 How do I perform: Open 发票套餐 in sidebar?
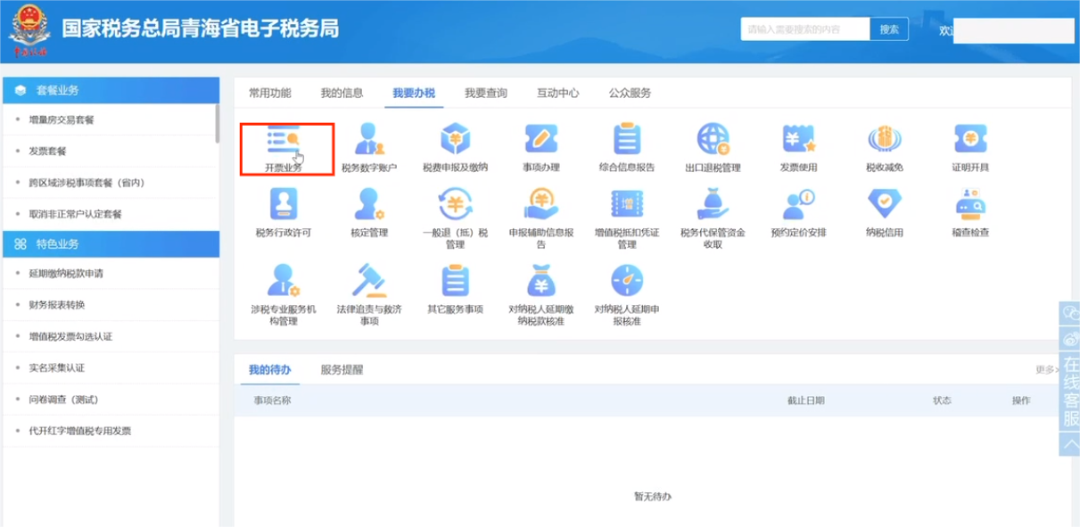(48, 151)
